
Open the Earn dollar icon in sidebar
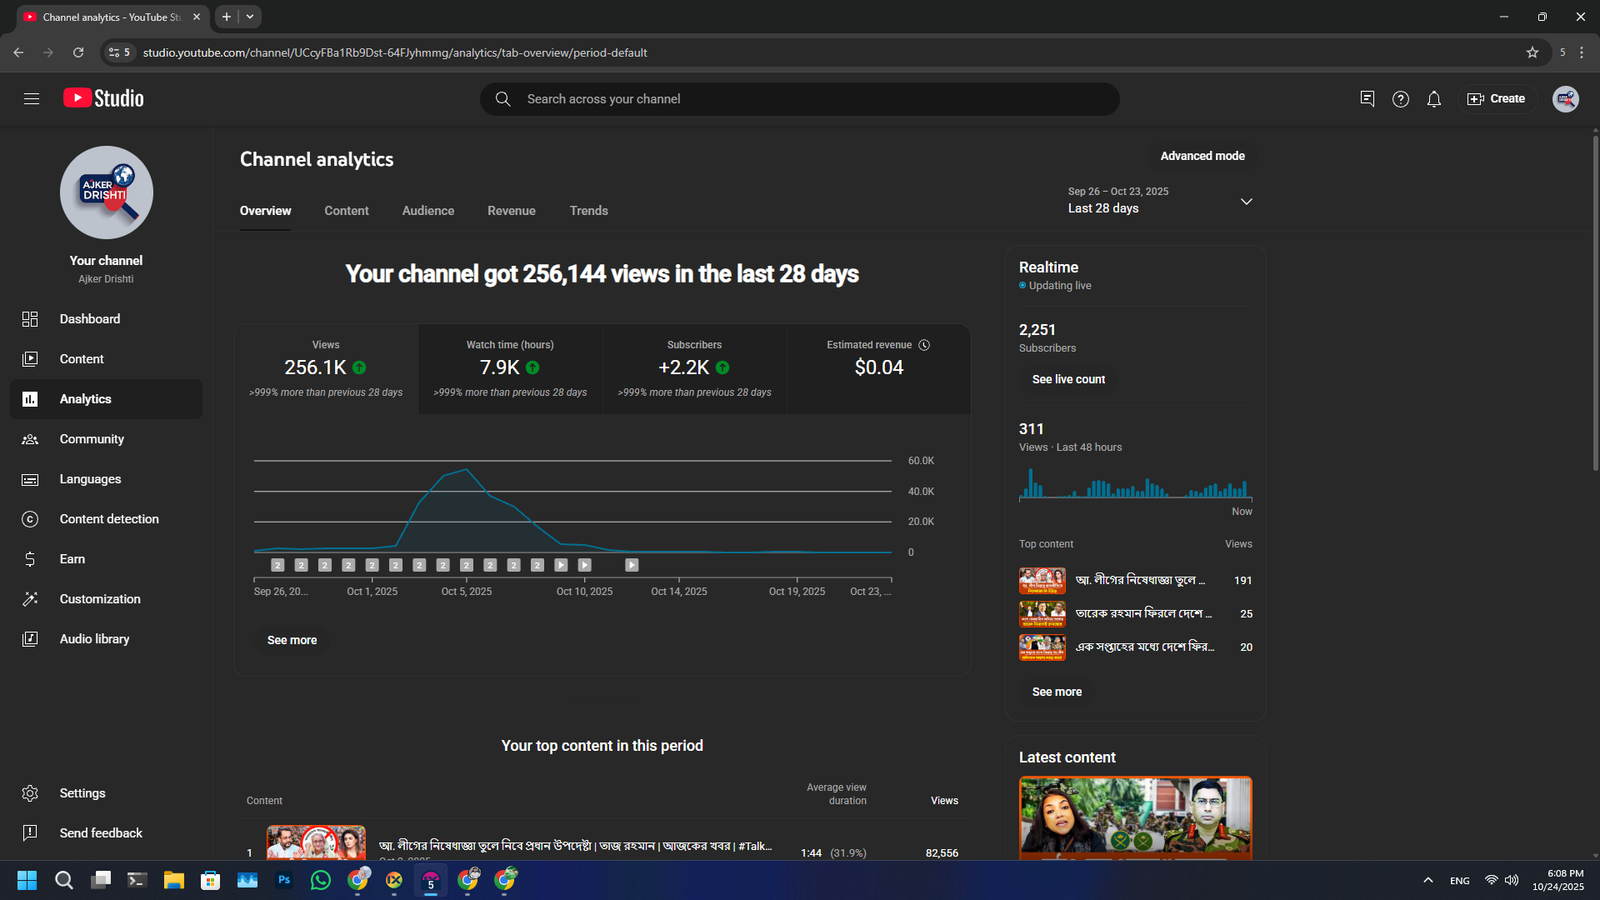click(30, 559)
